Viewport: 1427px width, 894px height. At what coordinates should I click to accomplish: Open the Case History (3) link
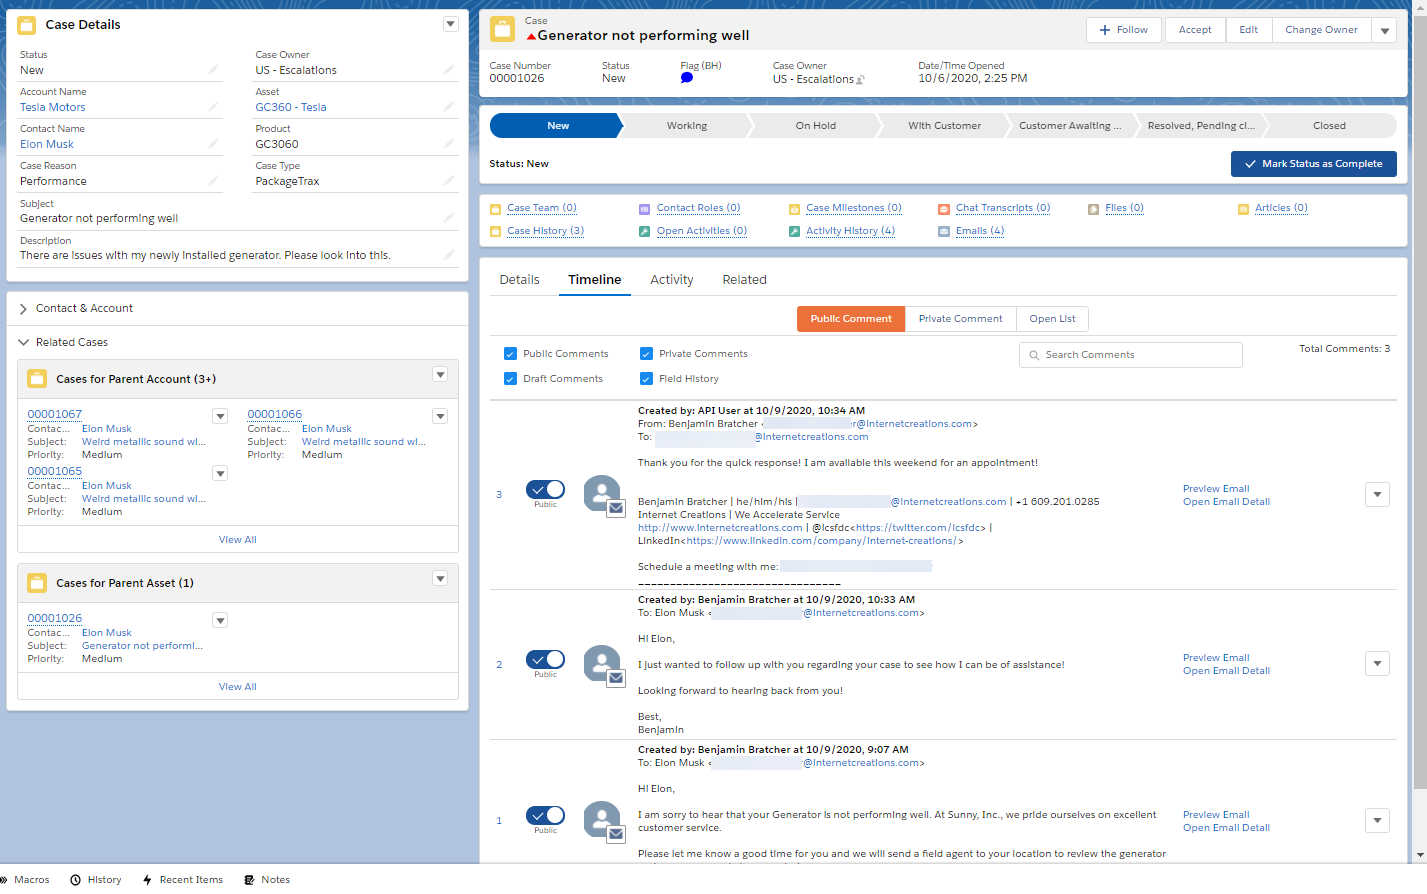click(x=546, y=231)
